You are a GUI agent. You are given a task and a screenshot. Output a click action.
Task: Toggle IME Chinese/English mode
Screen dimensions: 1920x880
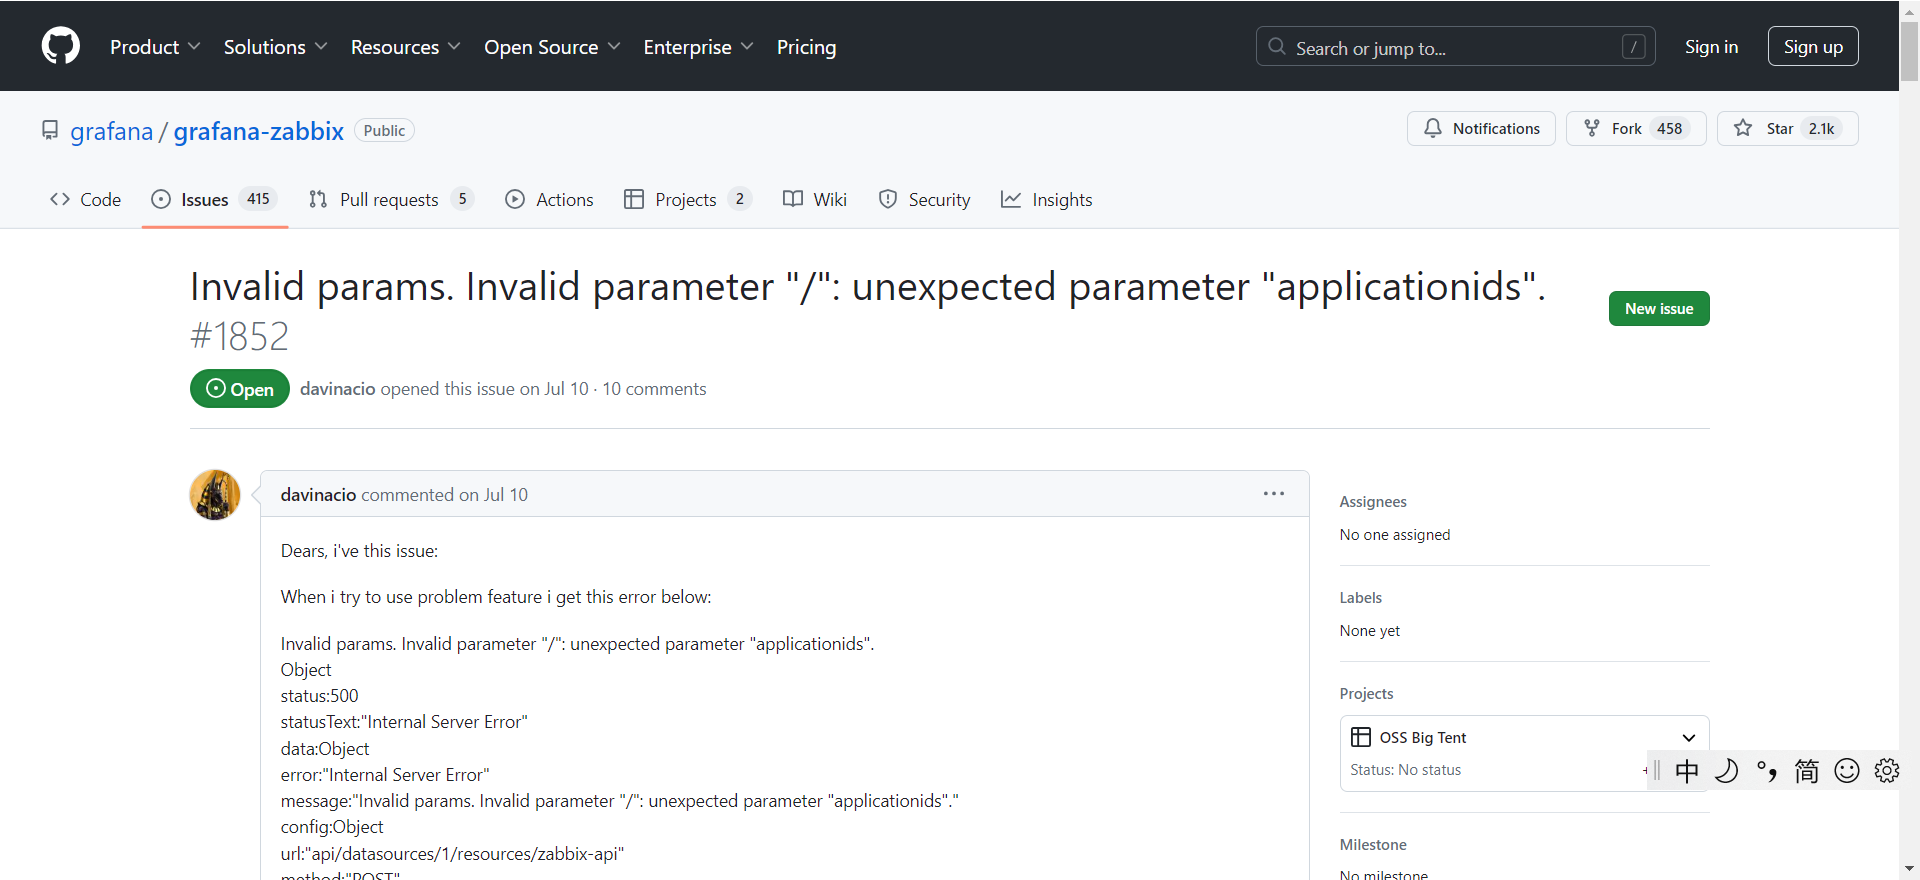tap(1687, 771)
